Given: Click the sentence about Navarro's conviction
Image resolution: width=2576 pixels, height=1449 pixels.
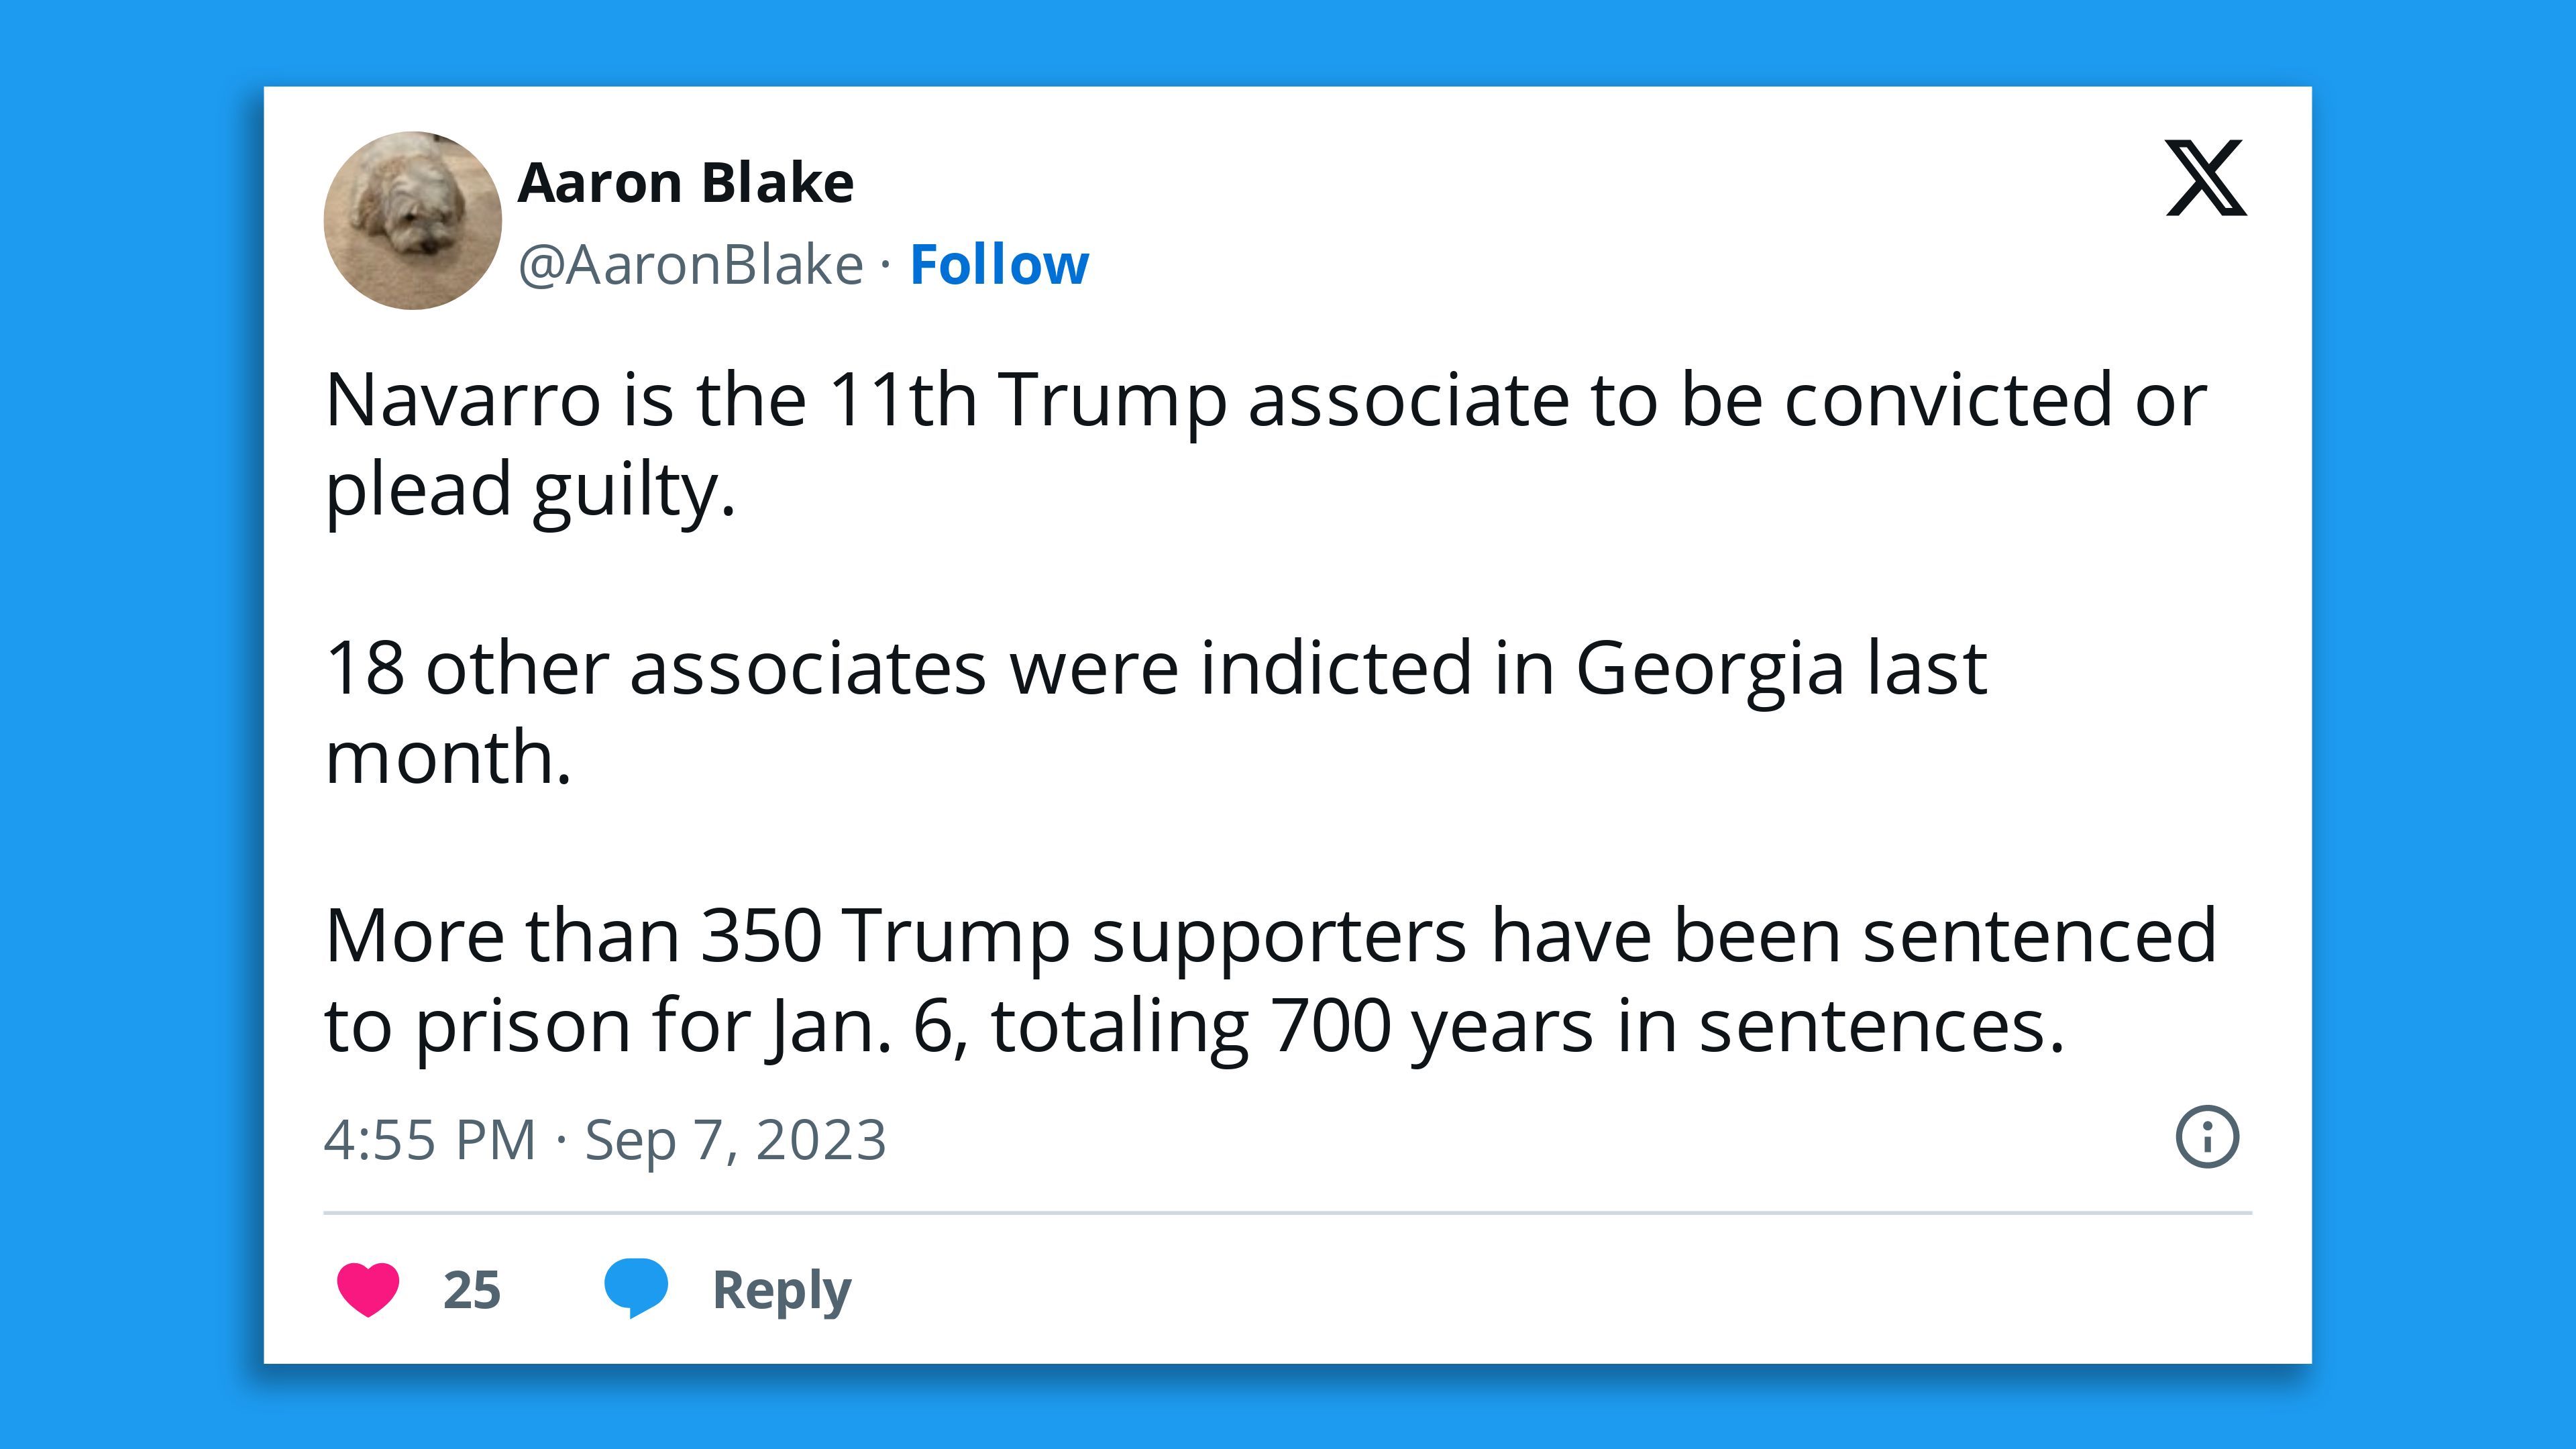Looking at the screenshot, I should coord(1265,400).
